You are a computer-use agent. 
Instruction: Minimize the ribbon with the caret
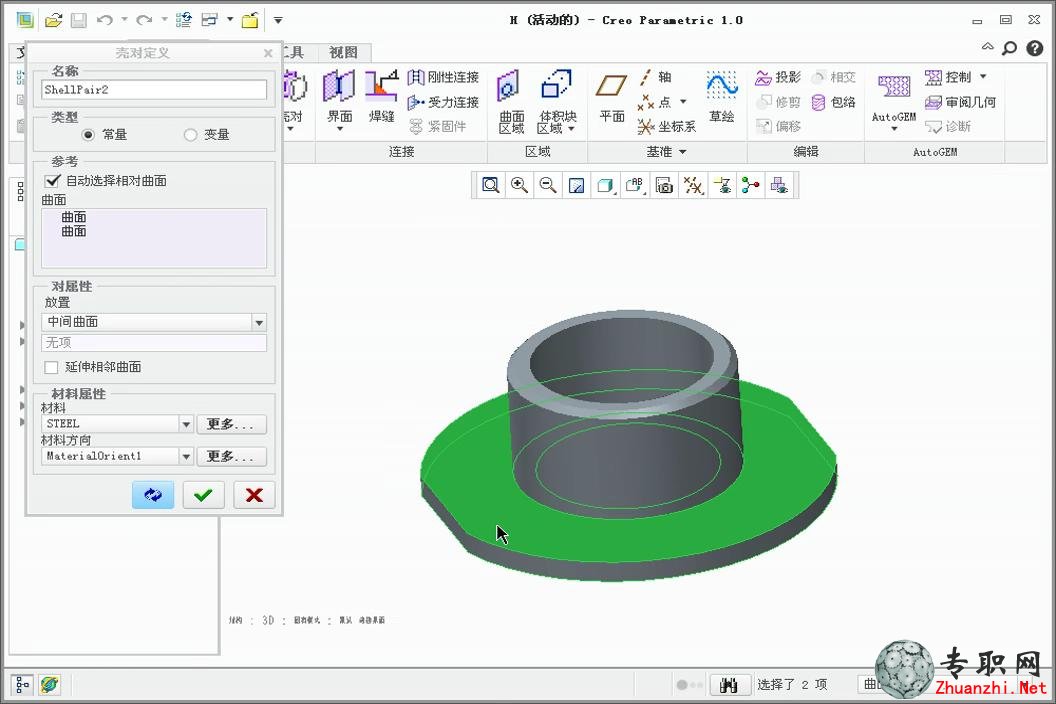tap(987, 47)
